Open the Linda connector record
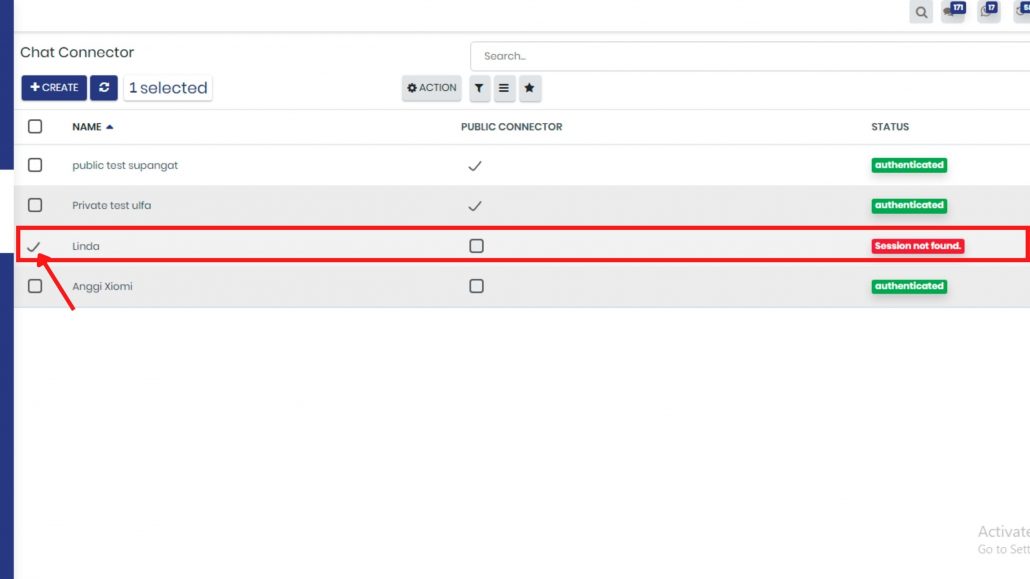This screenshot has height=579, width=1030. pyautogui.click(x=86, y=246)
